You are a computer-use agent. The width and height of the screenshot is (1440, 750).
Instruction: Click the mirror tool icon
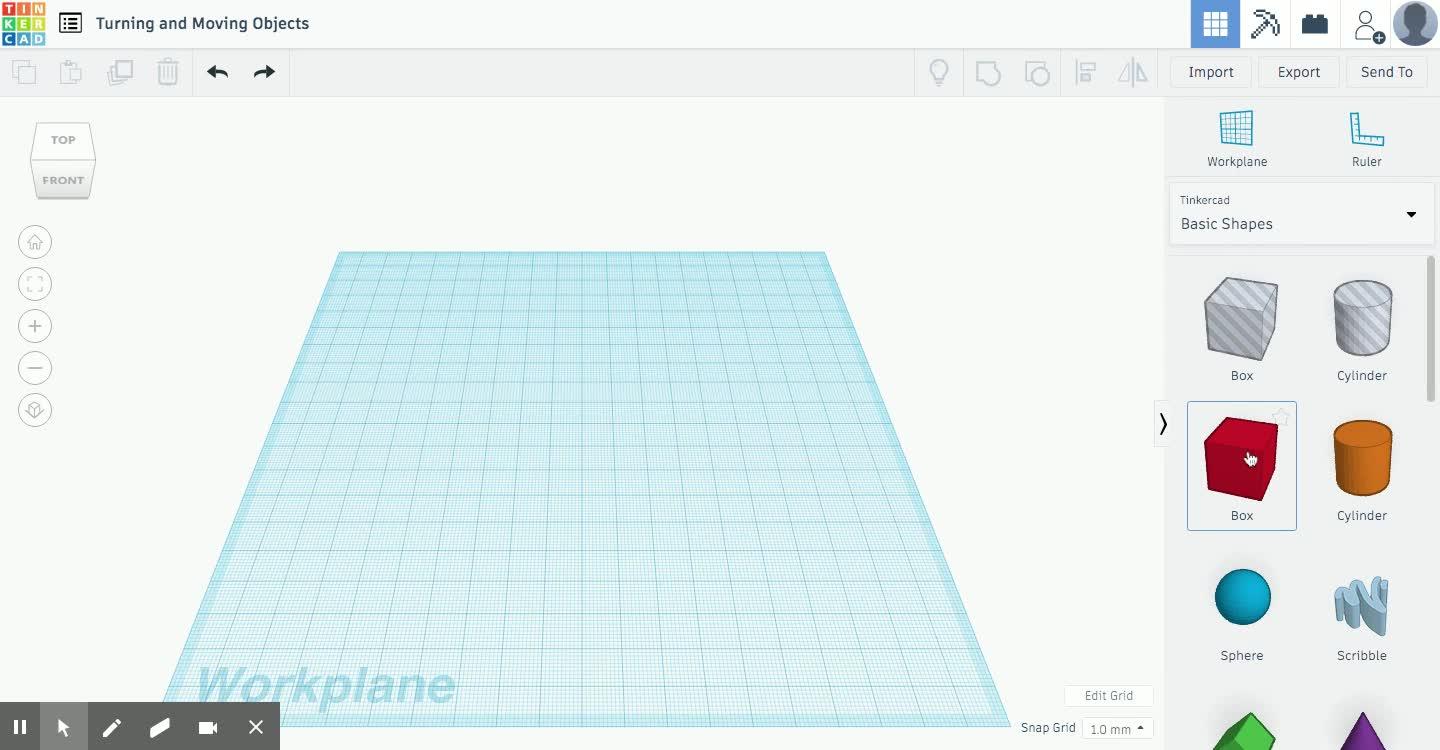[1133, 72]
